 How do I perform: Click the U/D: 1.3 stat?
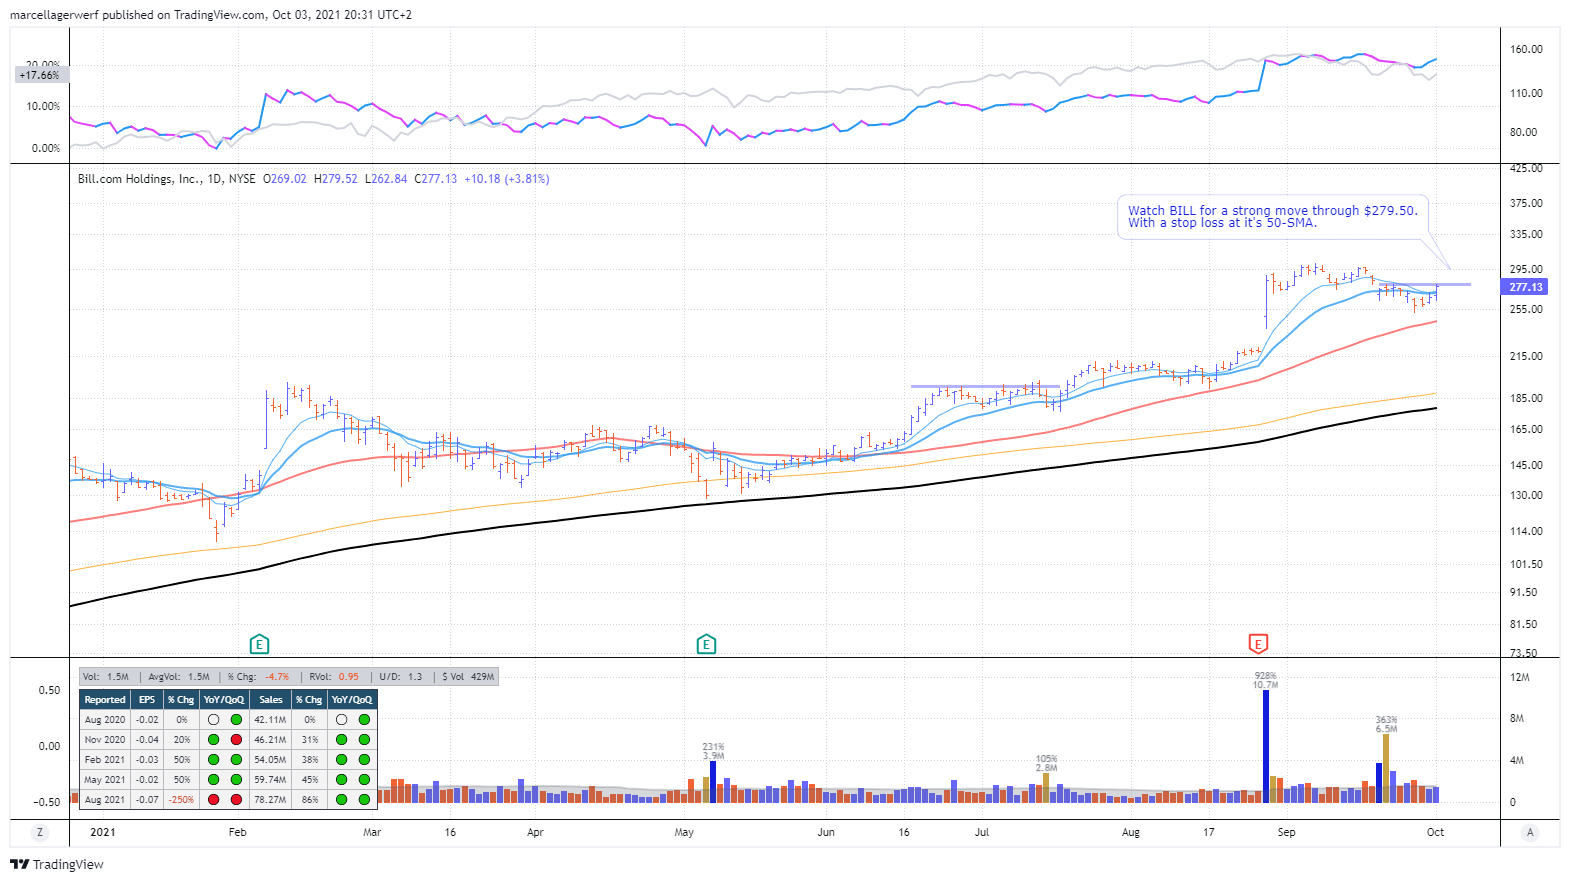(400, 677)
